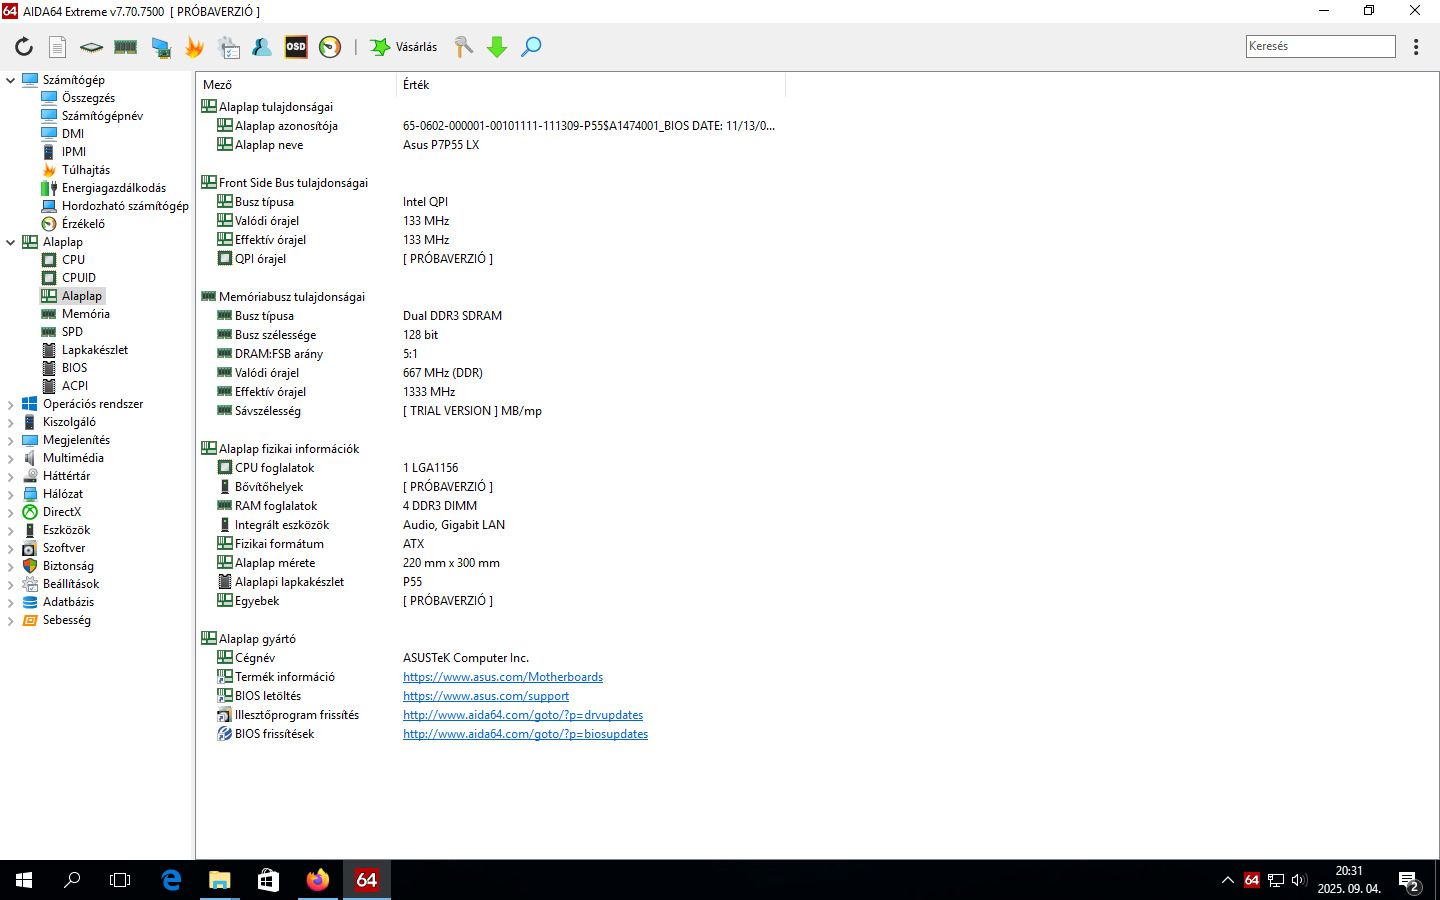Open the drvupdates driver update link

(x=523, y=715)
